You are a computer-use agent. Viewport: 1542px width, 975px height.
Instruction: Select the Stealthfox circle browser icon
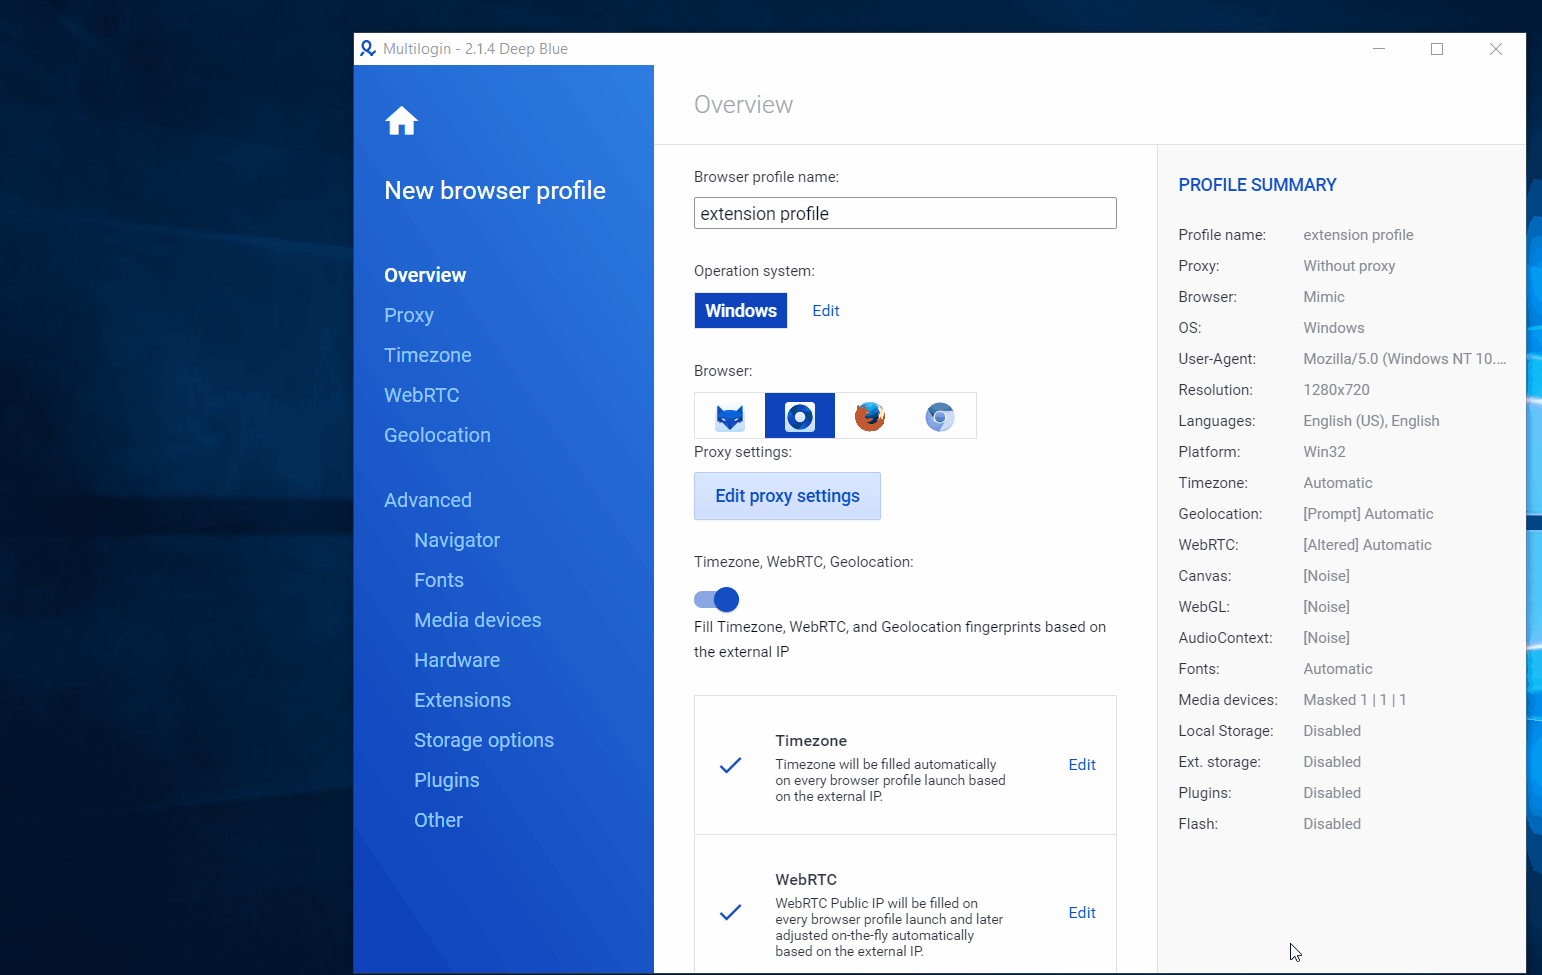click(x=800, y=416)
